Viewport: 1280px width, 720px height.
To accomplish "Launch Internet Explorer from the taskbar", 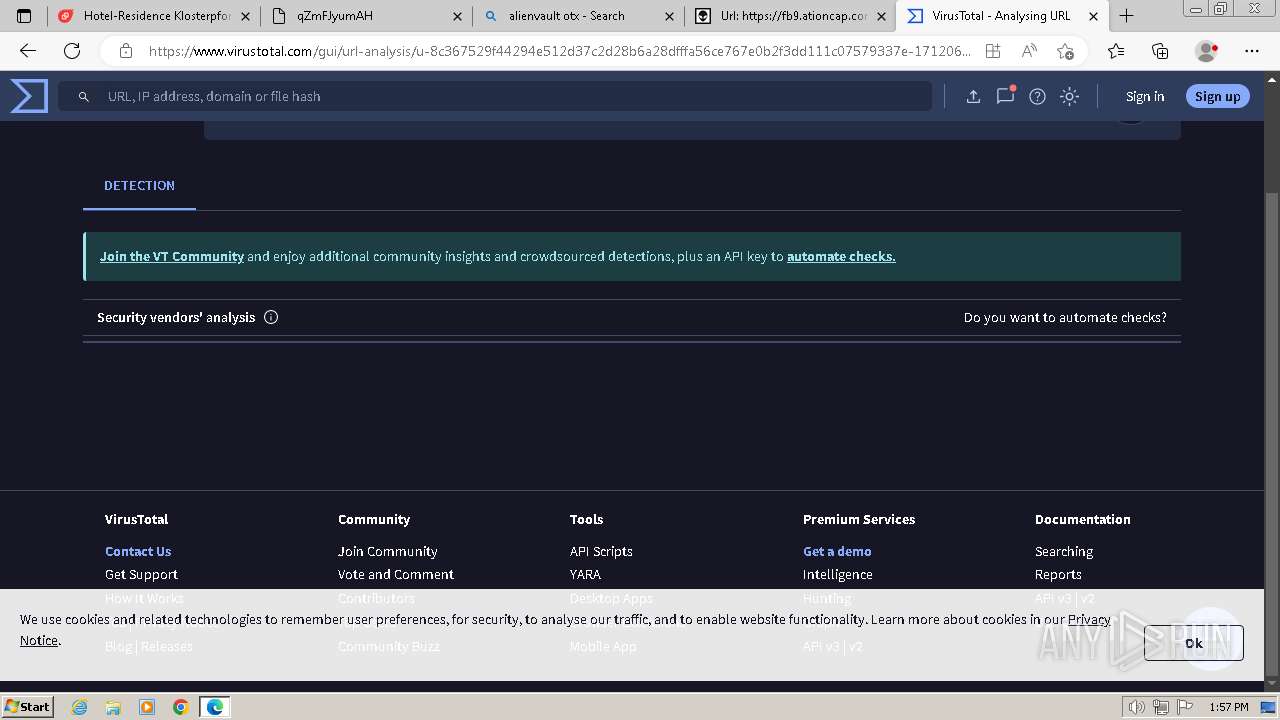I will 79,707.
